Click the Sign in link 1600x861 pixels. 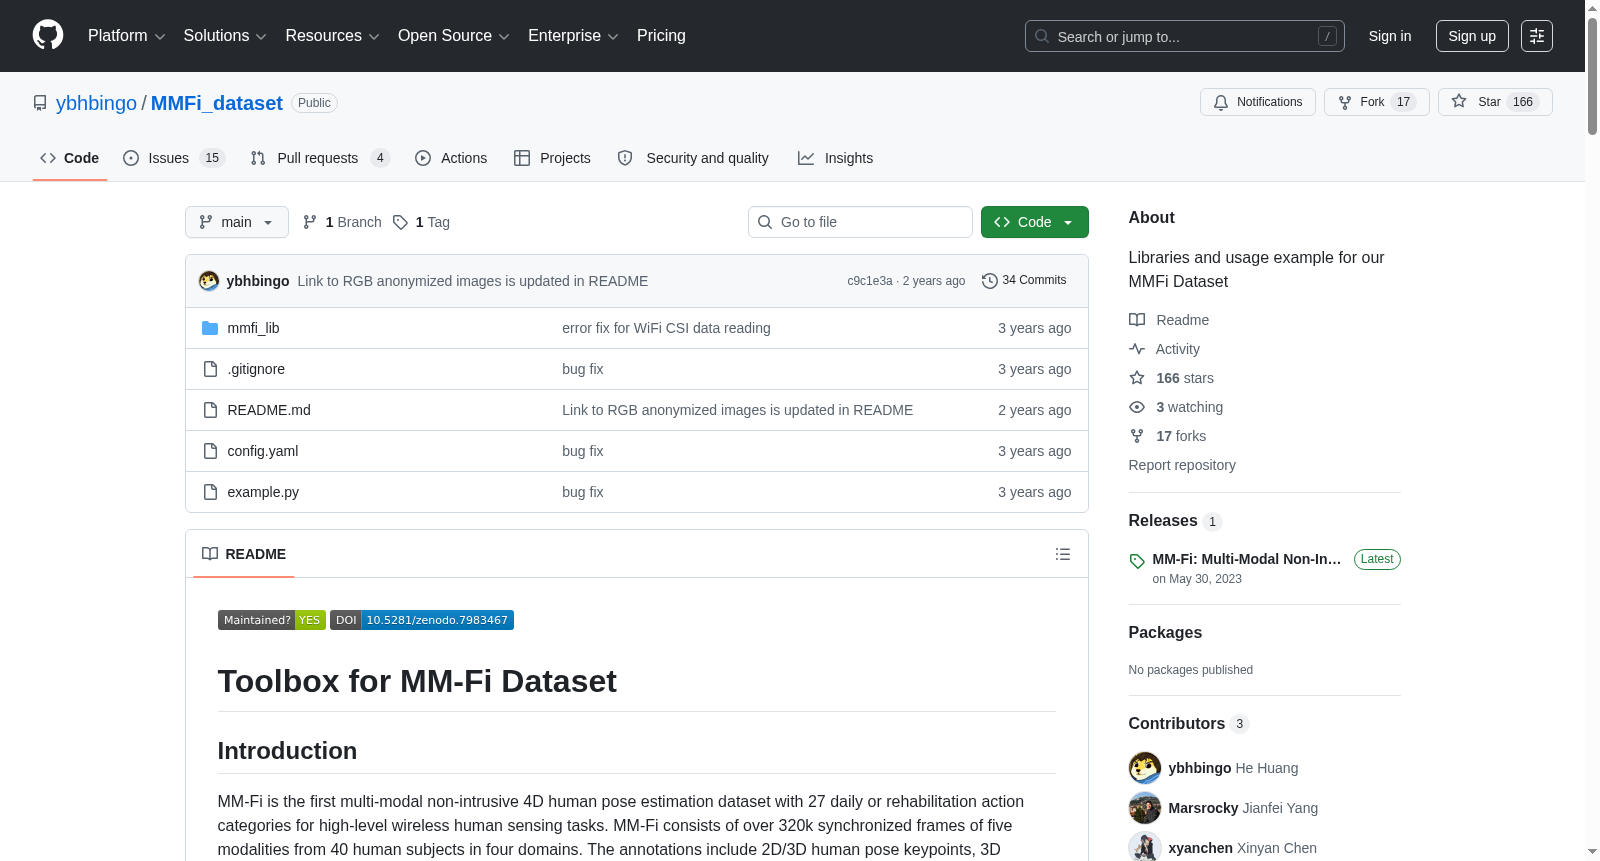(1390, 36)
